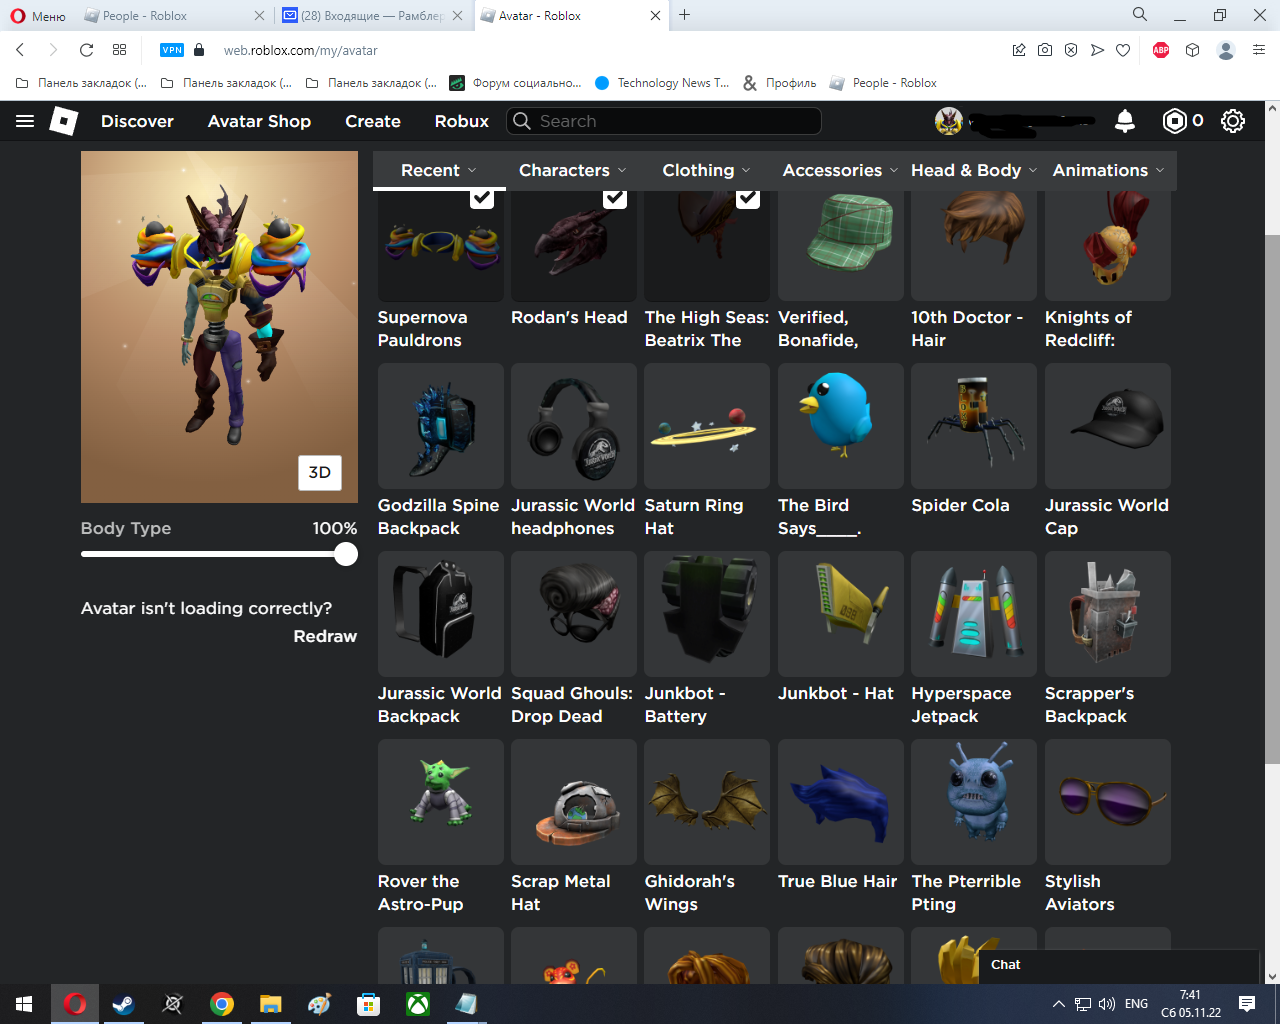Image resolution: width=1280 pixels, height=1024 pixels.
Task: Equip the Hyperspace Jetpack thumbnail
Action: (x=974, y=614)
